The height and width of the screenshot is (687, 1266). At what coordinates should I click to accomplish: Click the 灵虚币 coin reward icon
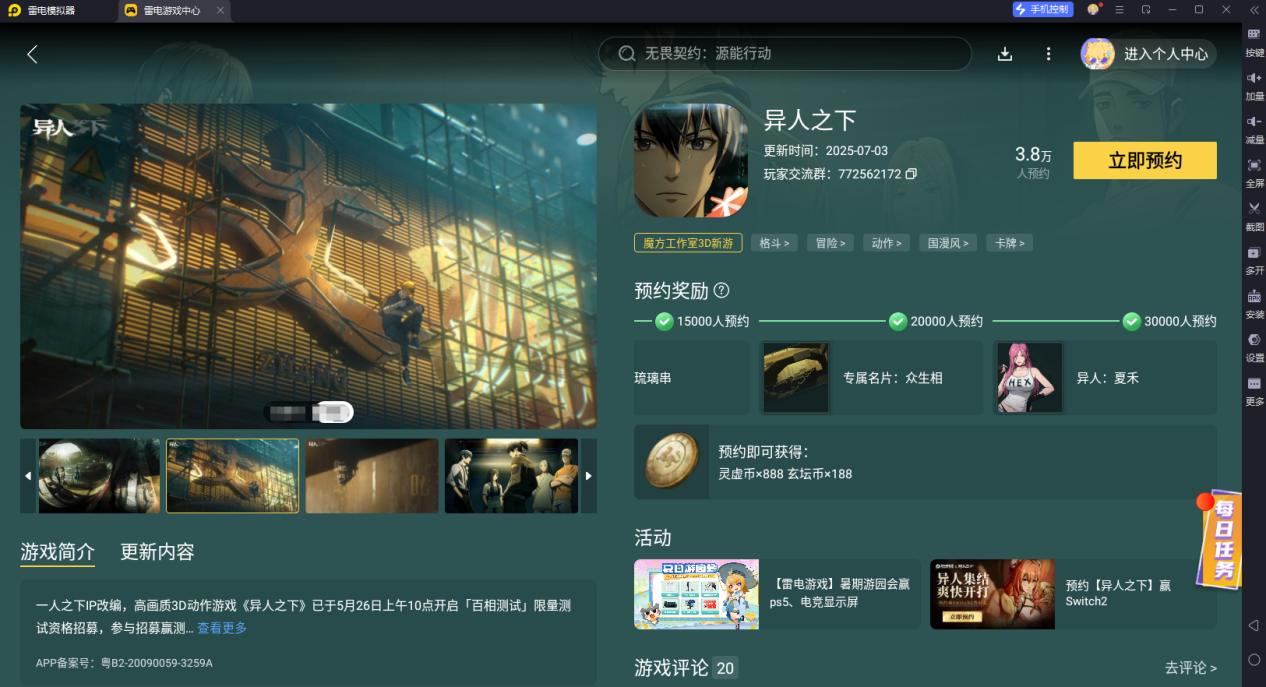(x=671, y=461)
